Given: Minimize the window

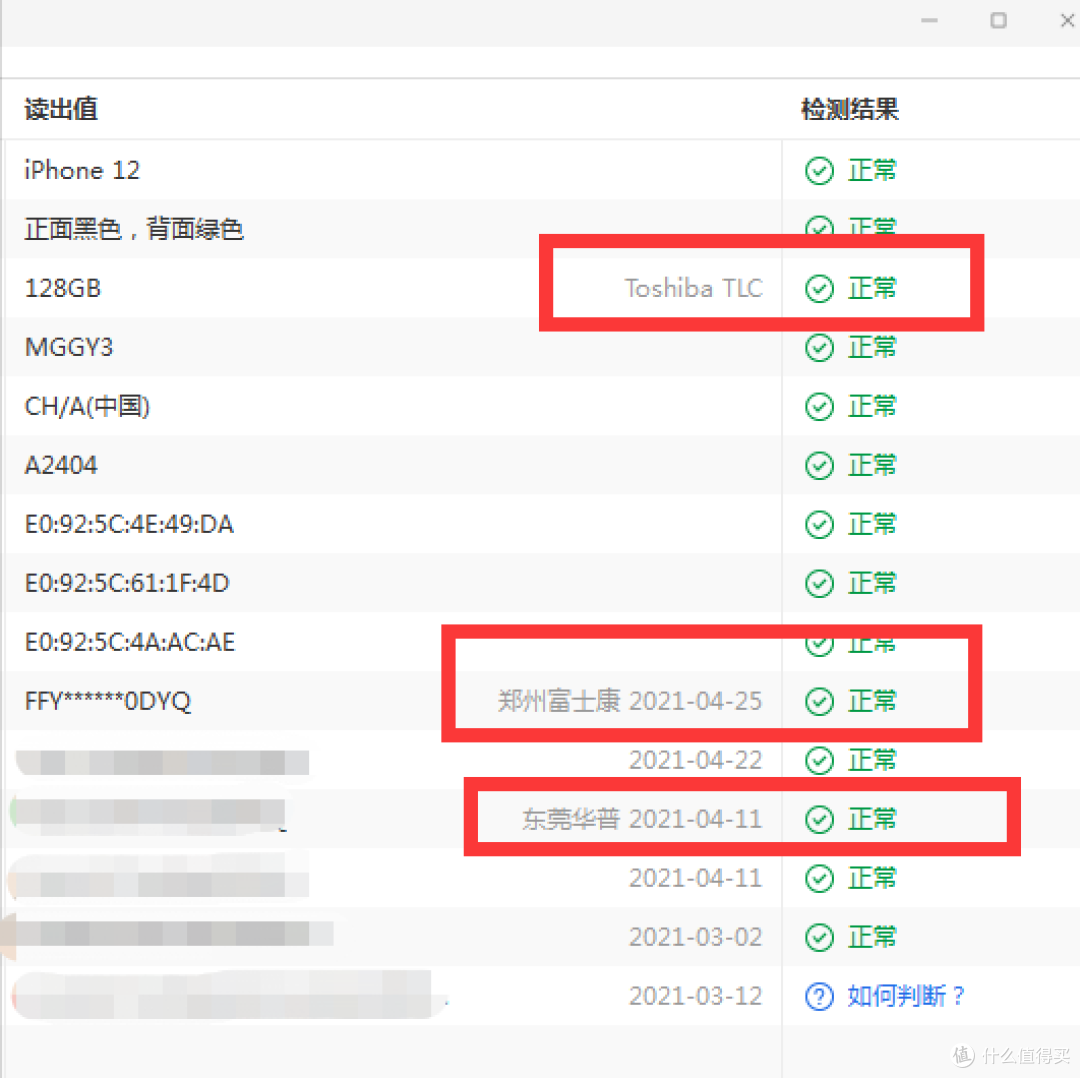Looking at the screenshot, I should [x=929, y=21].
